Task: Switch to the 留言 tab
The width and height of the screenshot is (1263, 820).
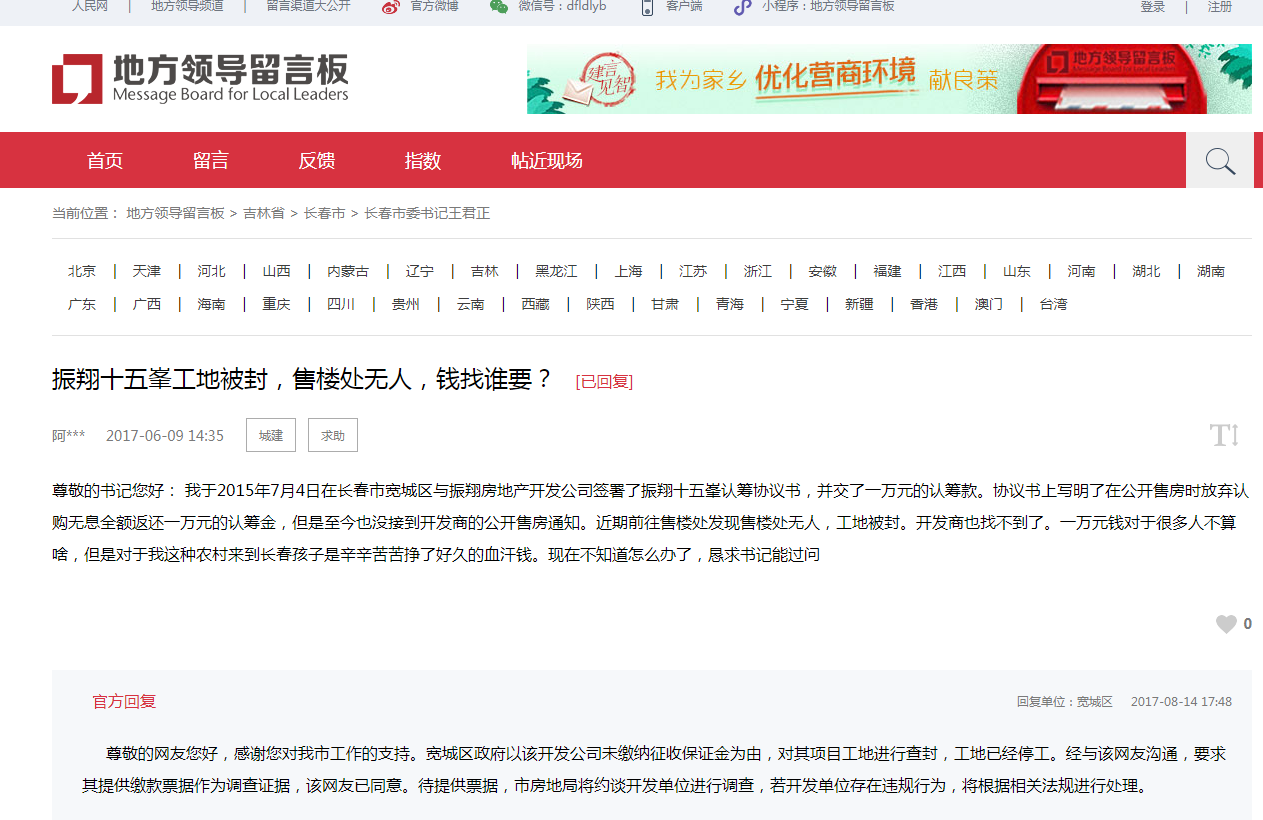Action: click(x=210, y=160)
